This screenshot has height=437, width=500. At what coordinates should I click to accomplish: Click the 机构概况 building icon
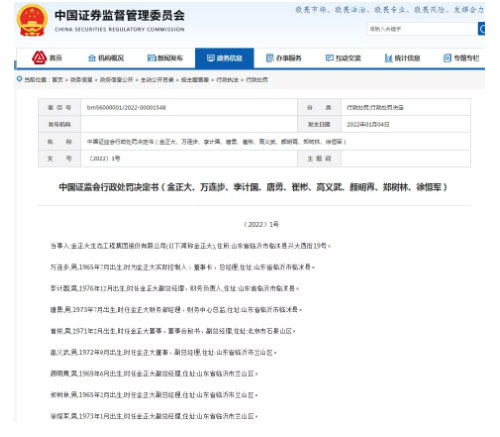coord(92,58)
